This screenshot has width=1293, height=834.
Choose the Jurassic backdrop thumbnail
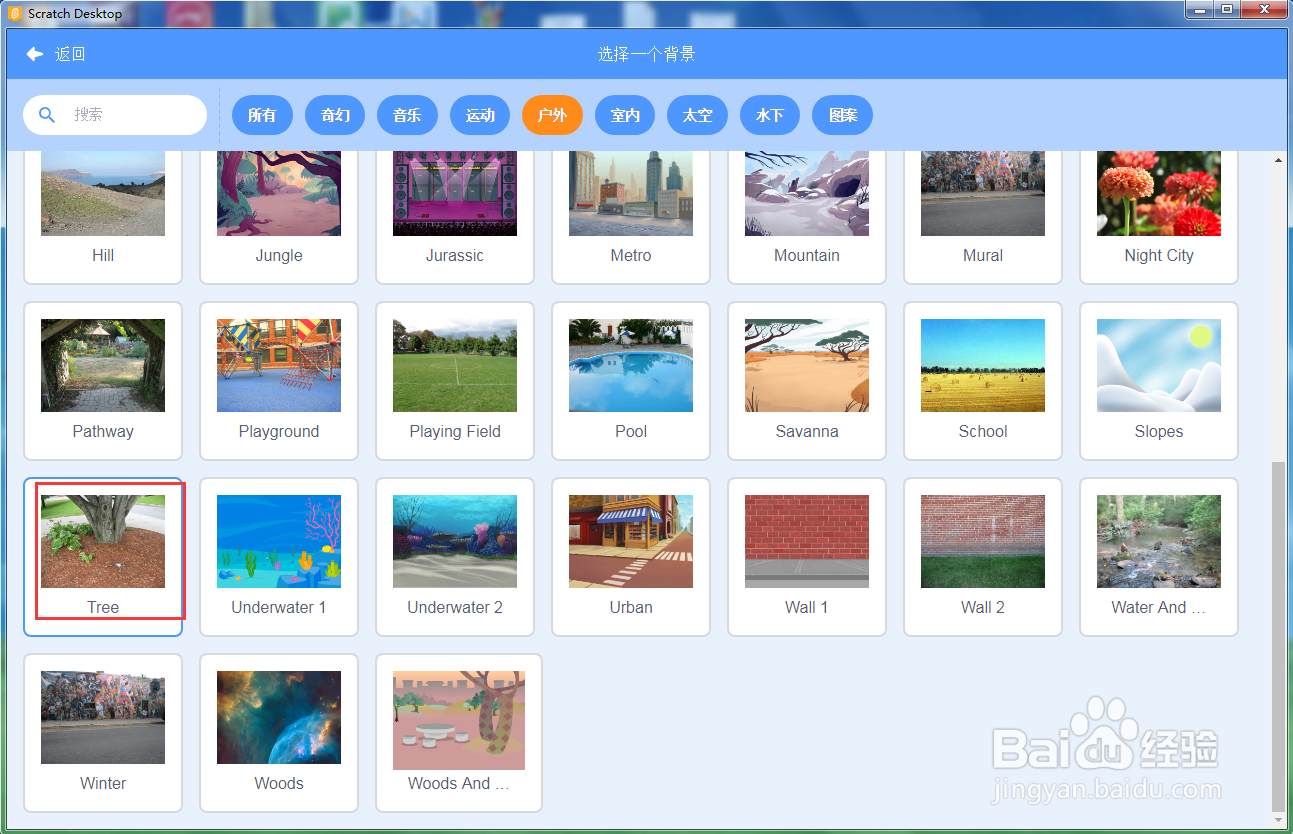pos(455,193)
